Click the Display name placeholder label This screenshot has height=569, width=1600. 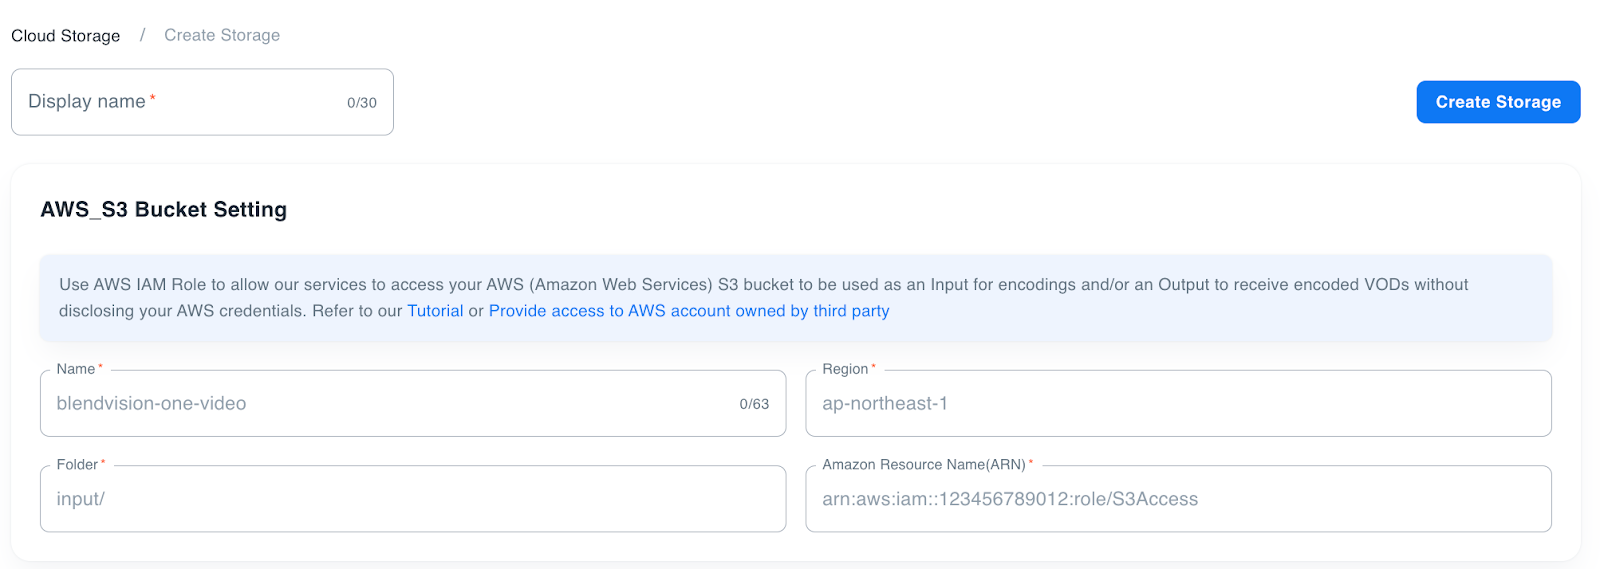[x=87, y=102]
